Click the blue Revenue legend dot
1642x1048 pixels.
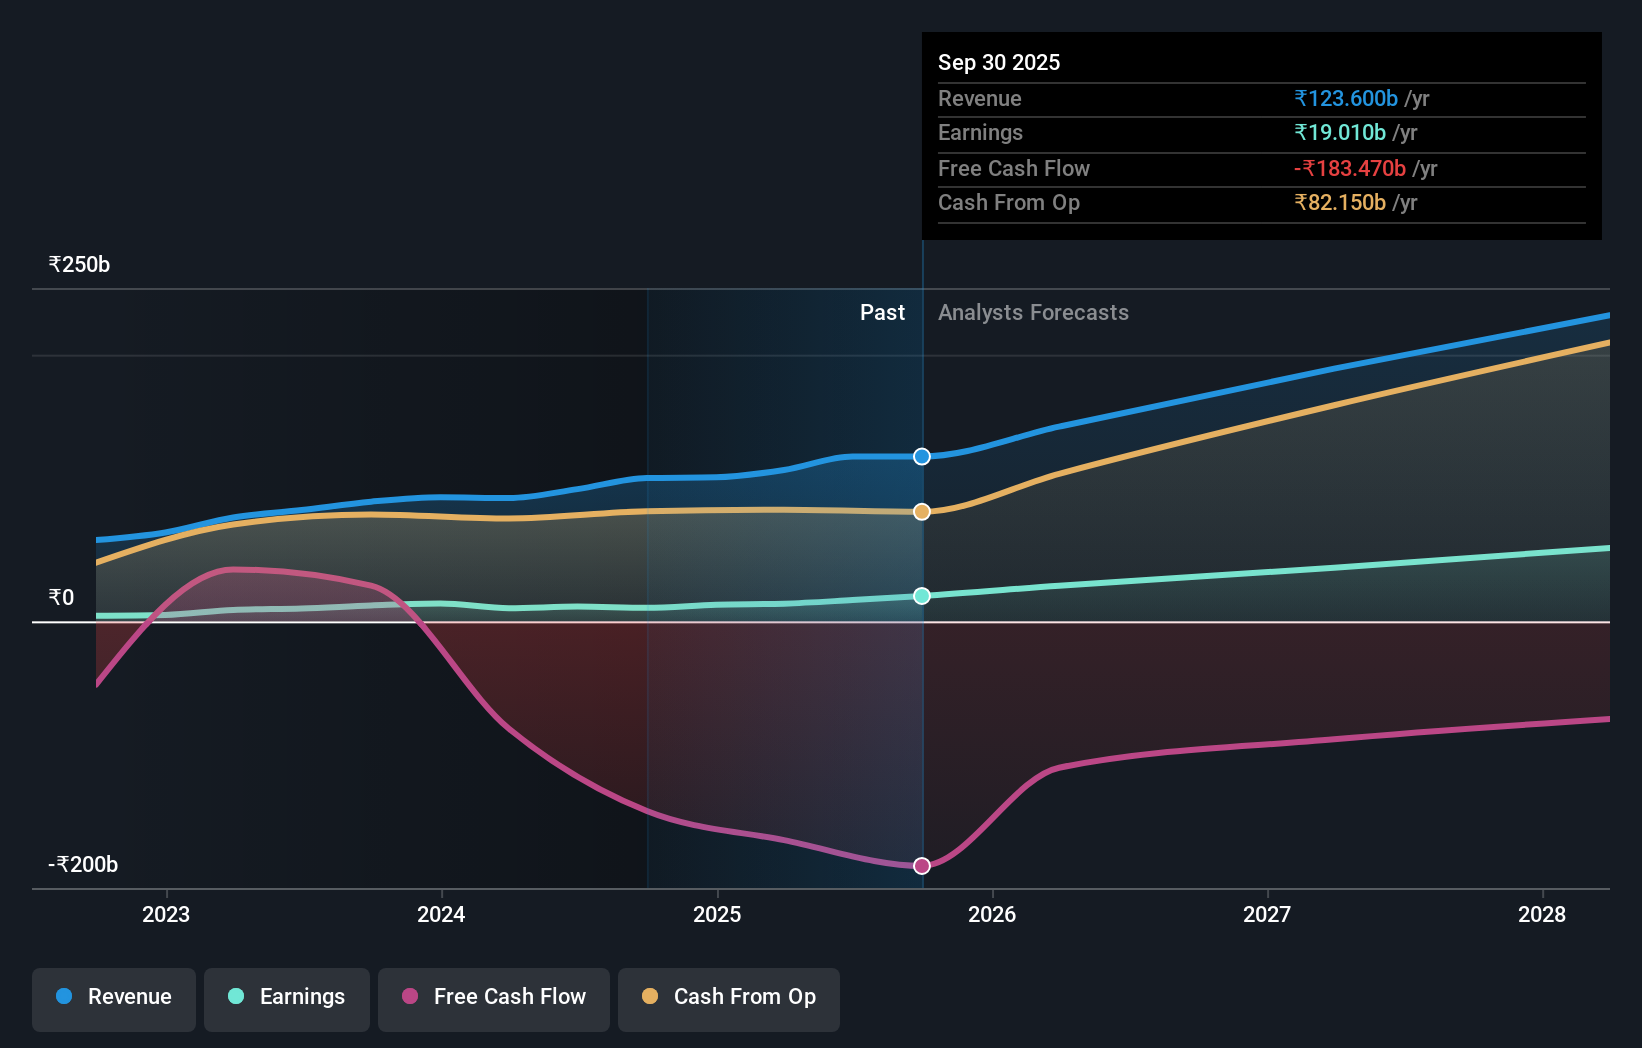click(64, 997)
